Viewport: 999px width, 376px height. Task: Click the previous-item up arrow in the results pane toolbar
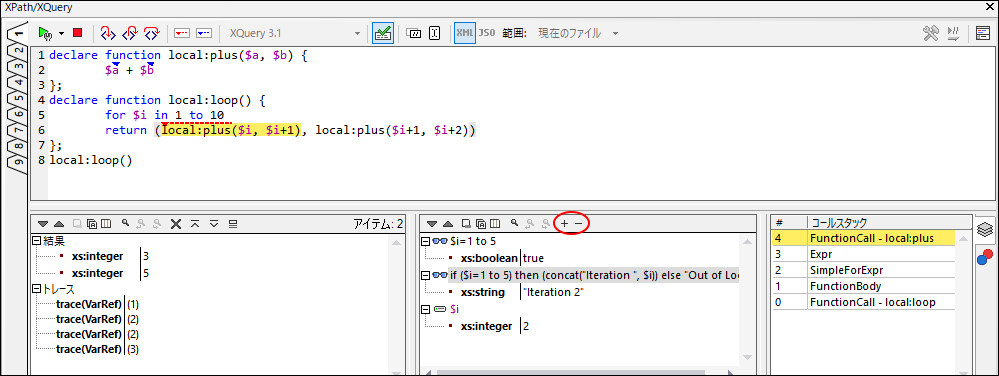(x=59, y=224)
